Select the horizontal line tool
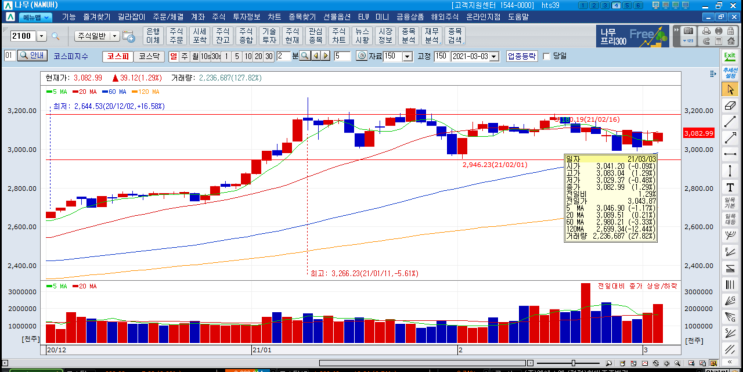This screenshot has width=743, height=372. click(729, 154)
